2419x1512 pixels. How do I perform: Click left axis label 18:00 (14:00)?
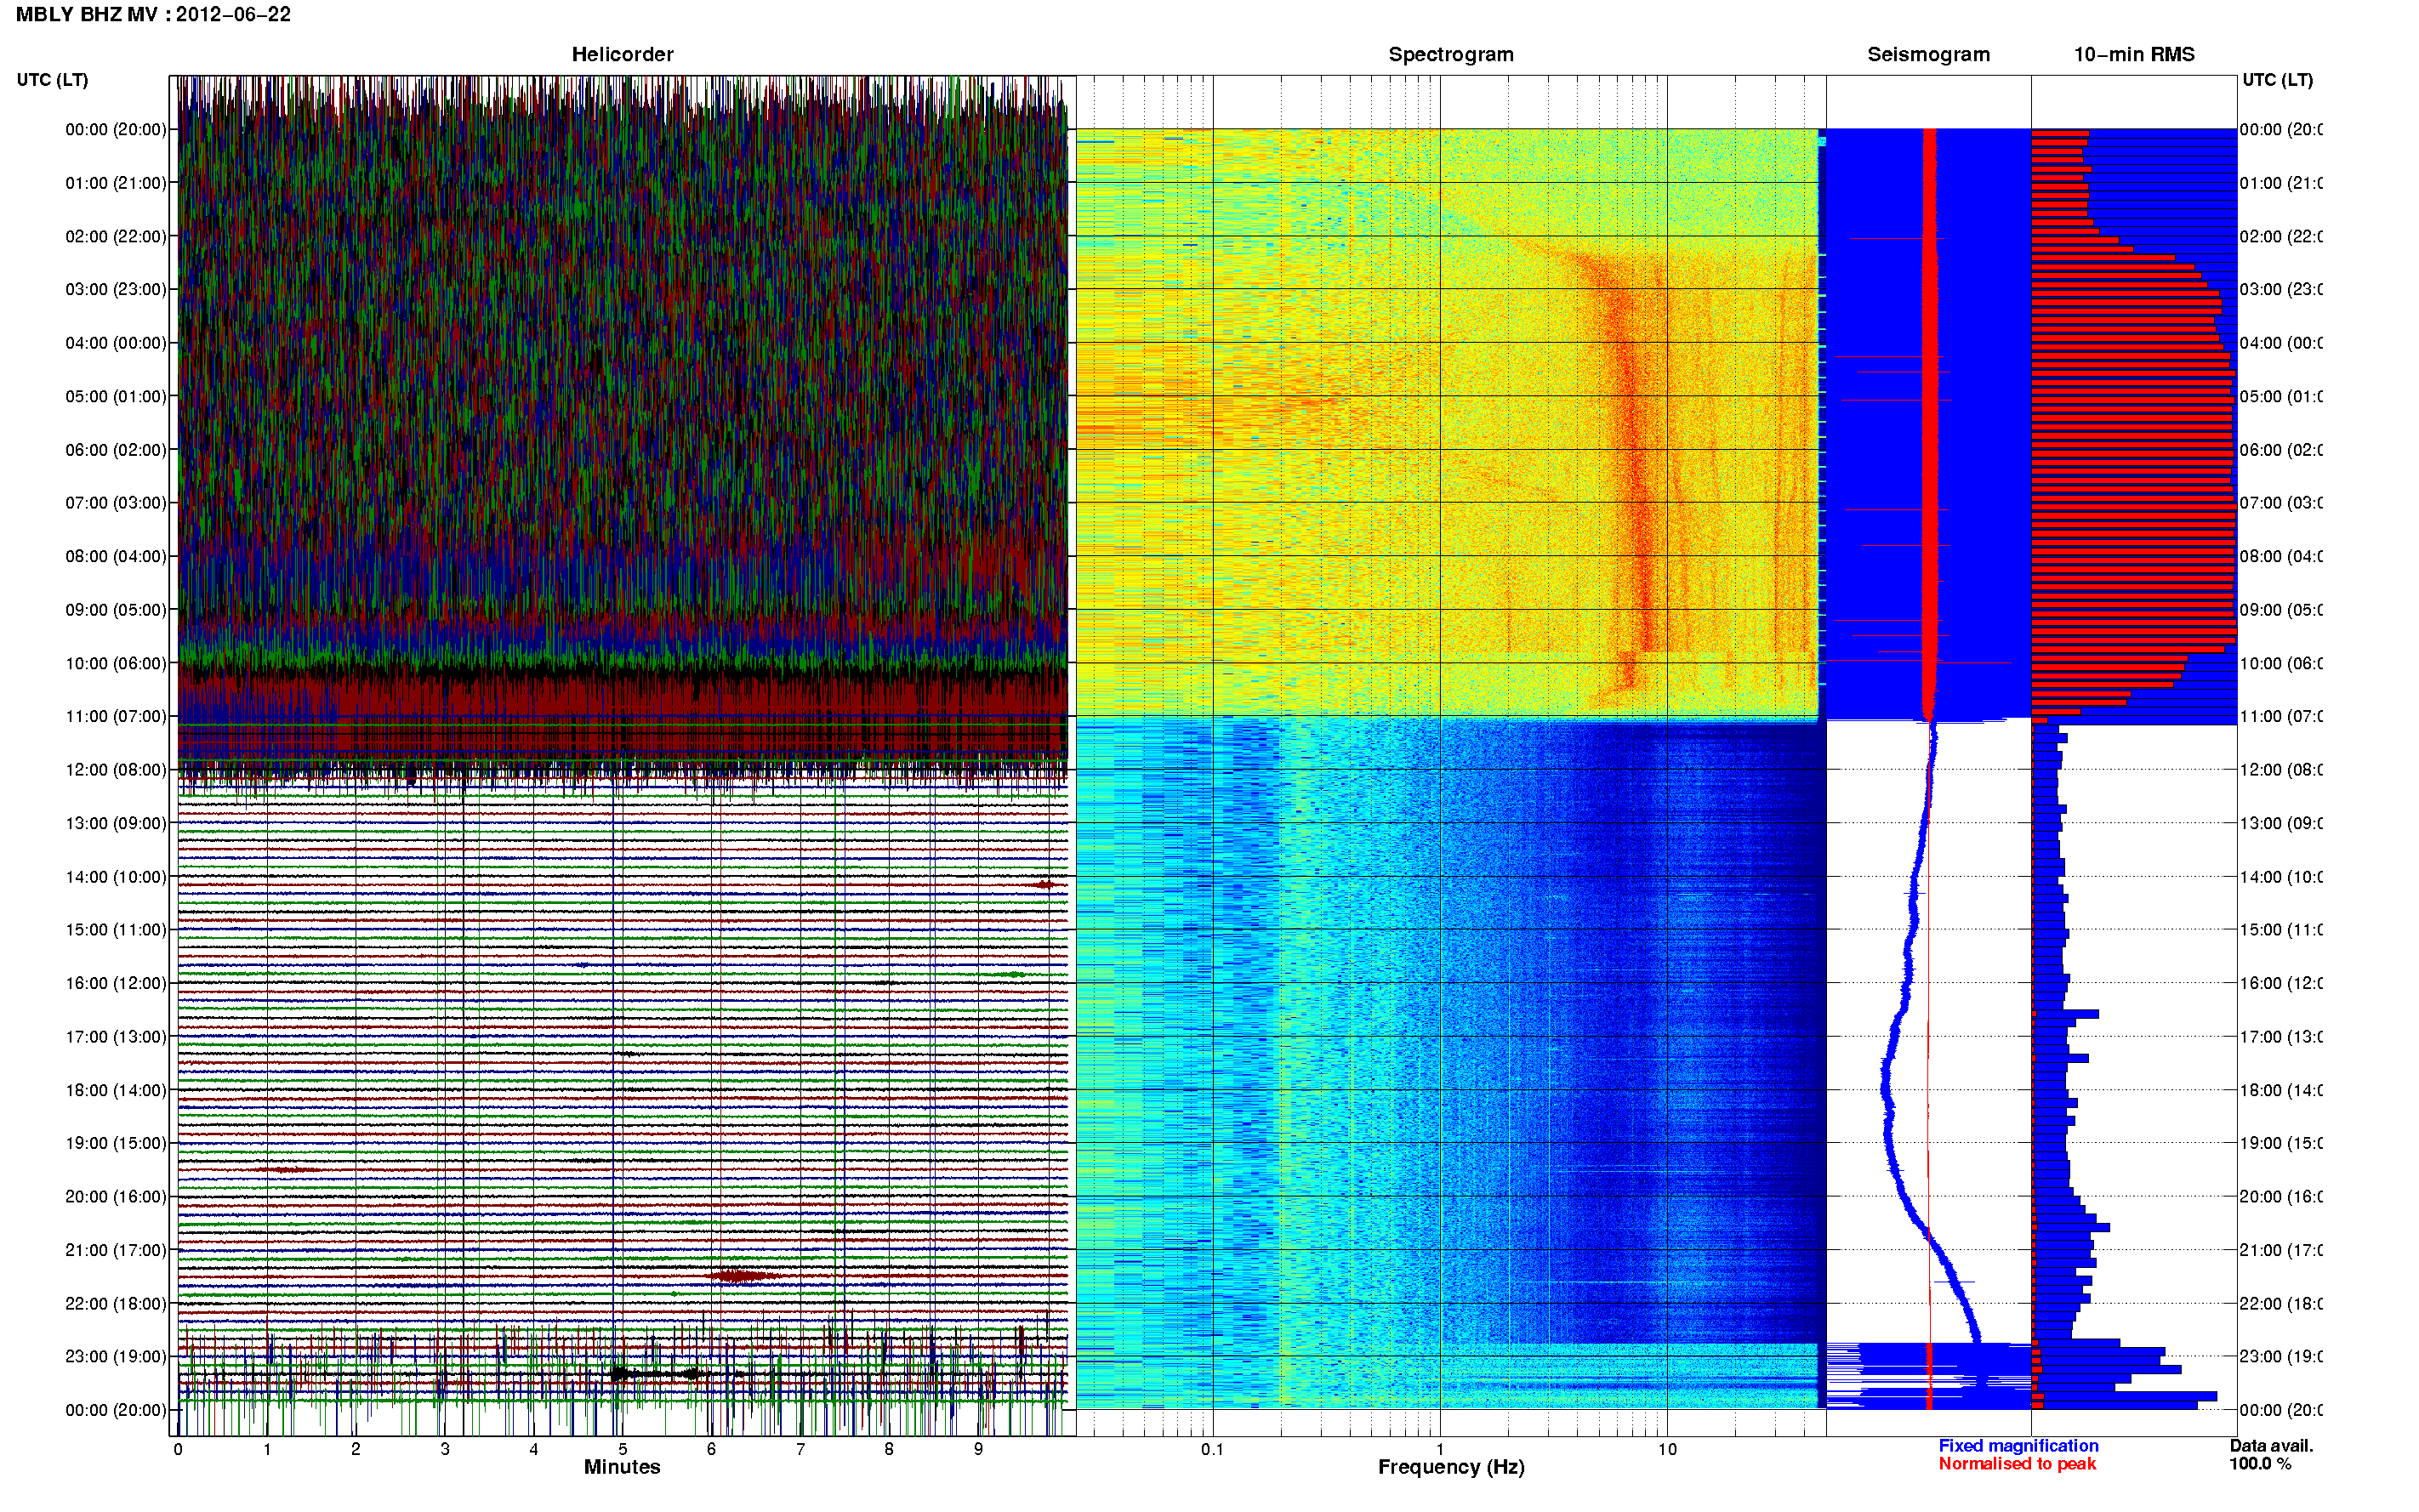[x=116, y=1090]
